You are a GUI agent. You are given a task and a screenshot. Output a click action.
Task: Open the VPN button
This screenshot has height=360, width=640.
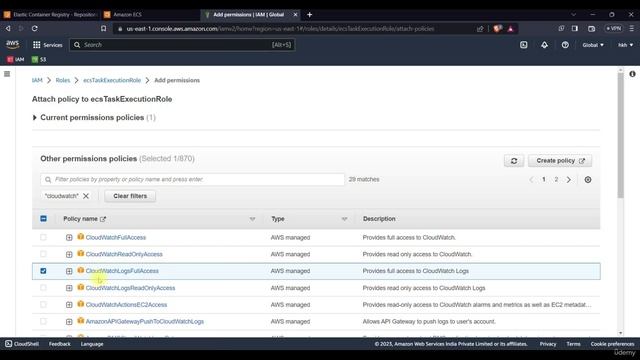click(x=613, y=29)
